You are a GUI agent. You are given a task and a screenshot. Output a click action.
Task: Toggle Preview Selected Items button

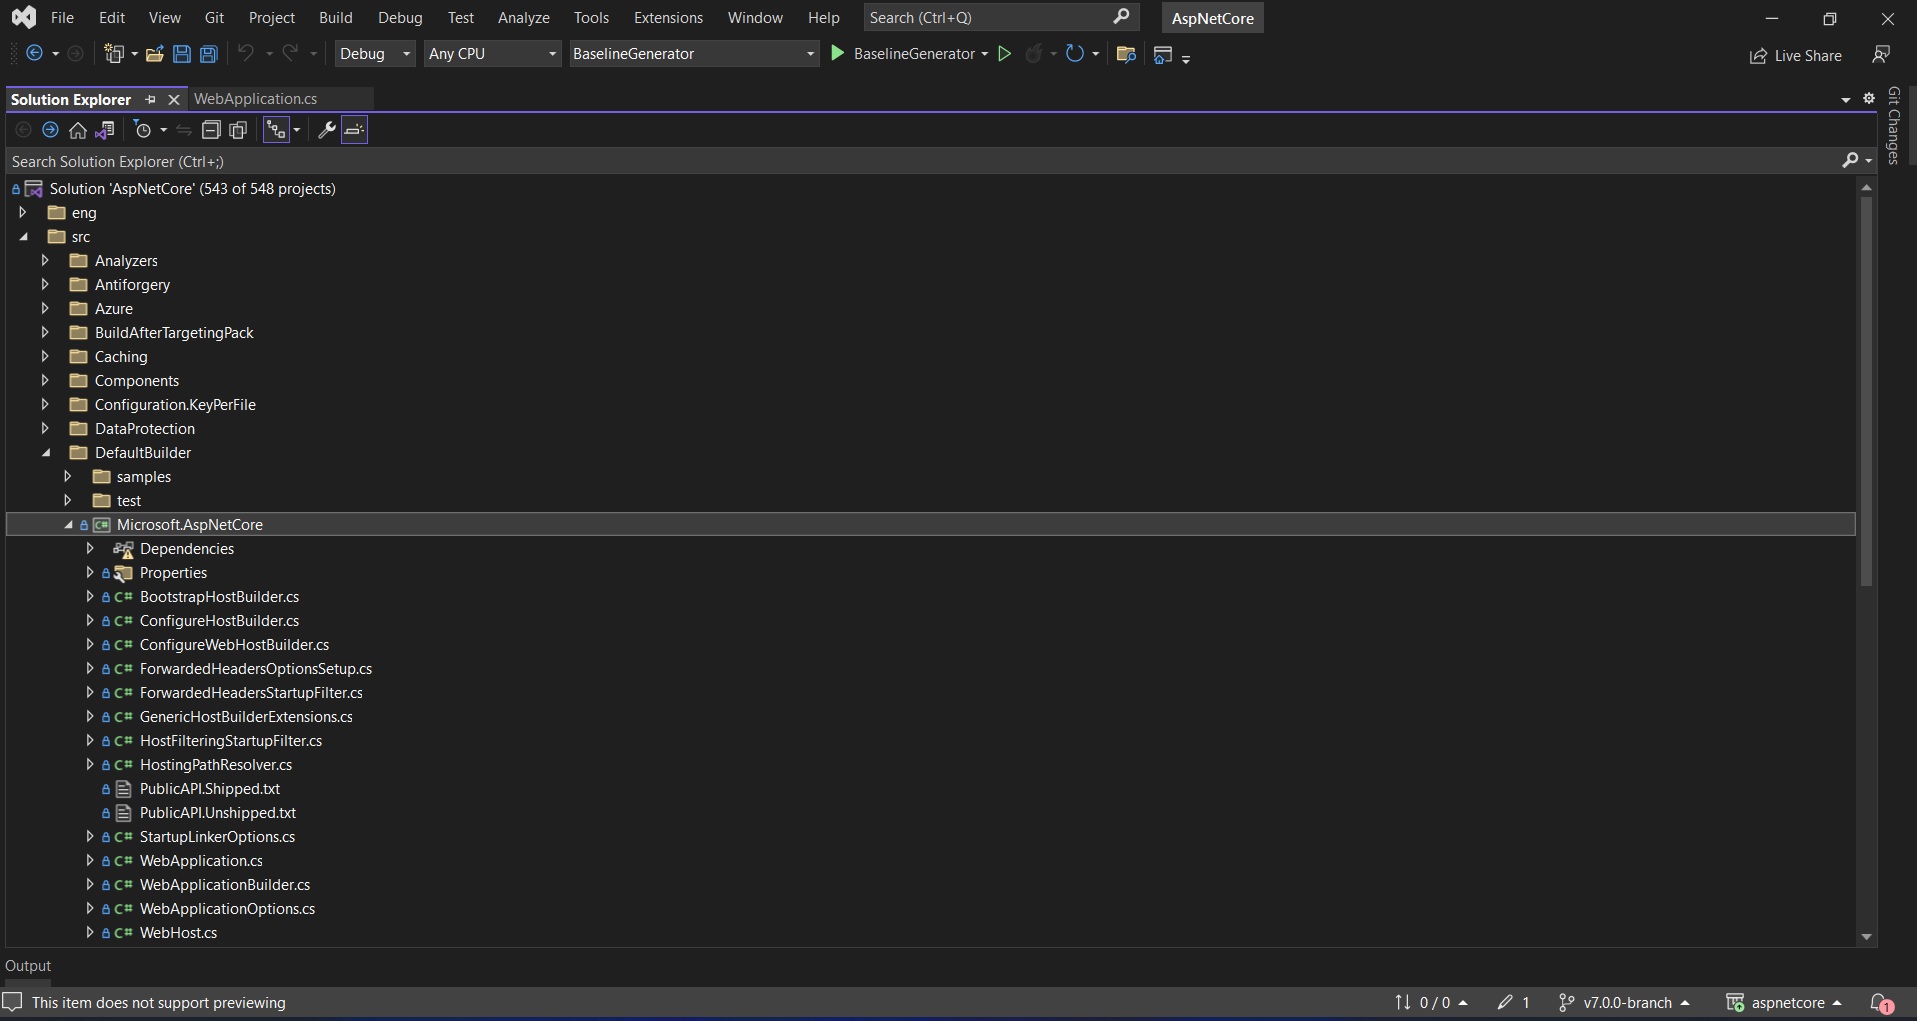(x=355, y=130)
